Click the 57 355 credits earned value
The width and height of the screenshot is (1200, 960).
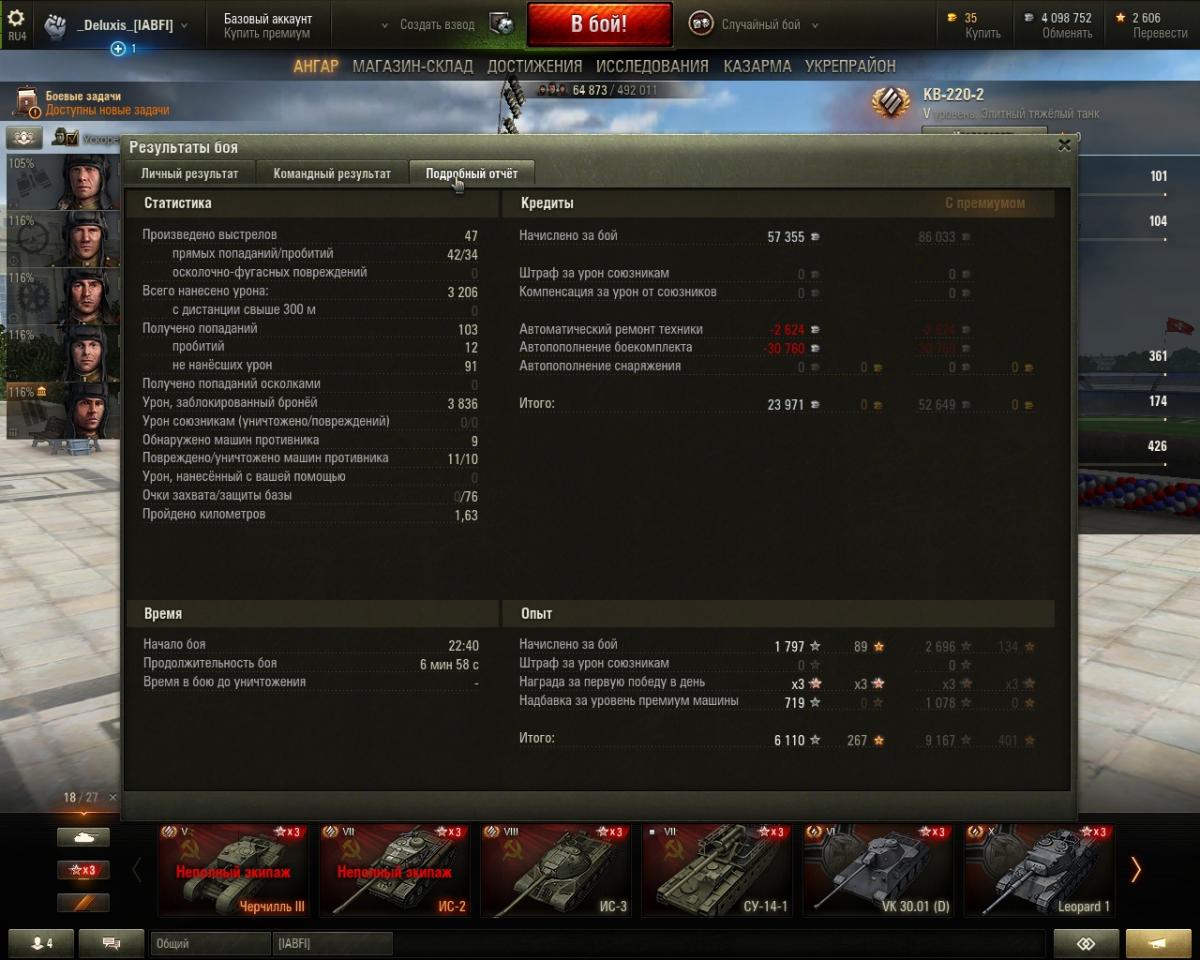(786, 237)
